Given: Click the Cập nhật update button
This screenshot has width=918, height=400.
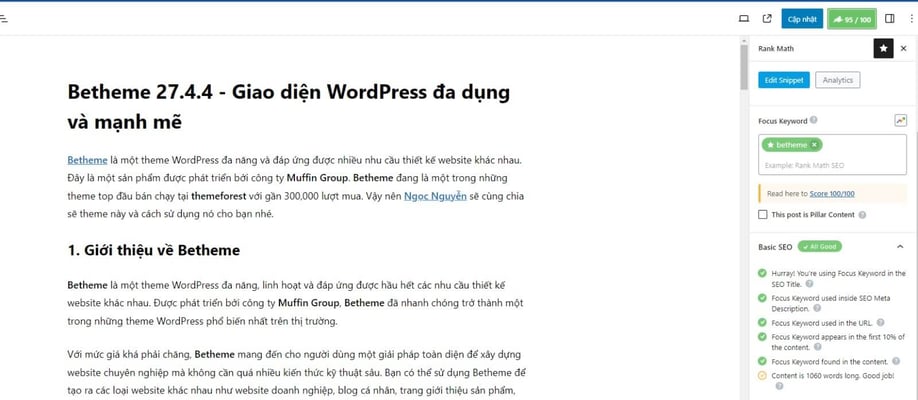Looking at the screenshot, I should point(802,19).
